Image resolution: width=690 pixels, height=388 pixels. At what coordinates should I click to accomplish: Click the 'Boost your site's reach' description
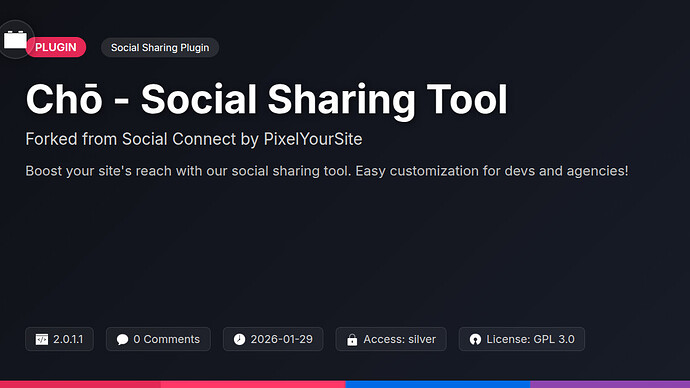click(327, 171)
